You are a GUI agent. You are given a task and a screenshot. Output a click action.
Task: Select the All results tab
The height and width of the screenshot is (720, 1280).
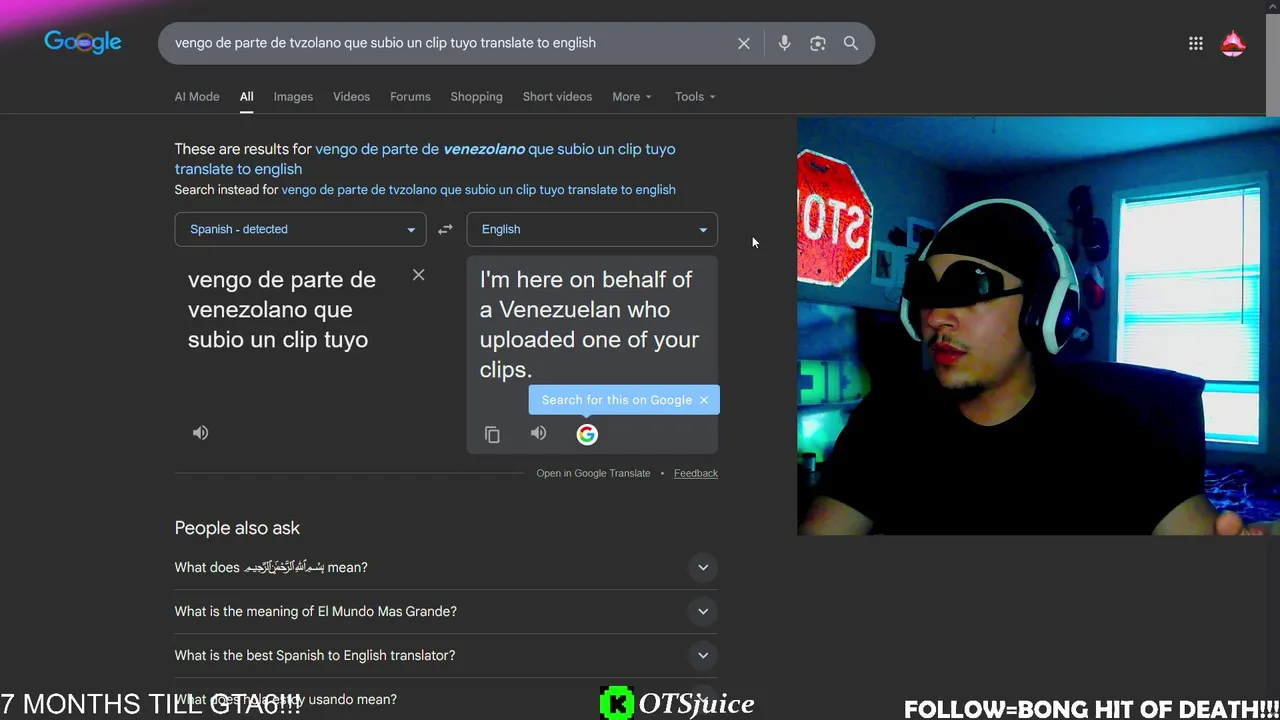(247, 97)
